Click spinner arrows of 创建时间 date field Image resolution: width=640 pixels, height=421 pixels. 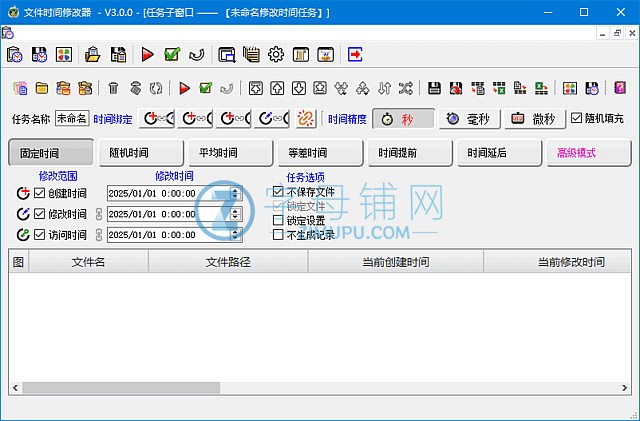coord(235,193)
